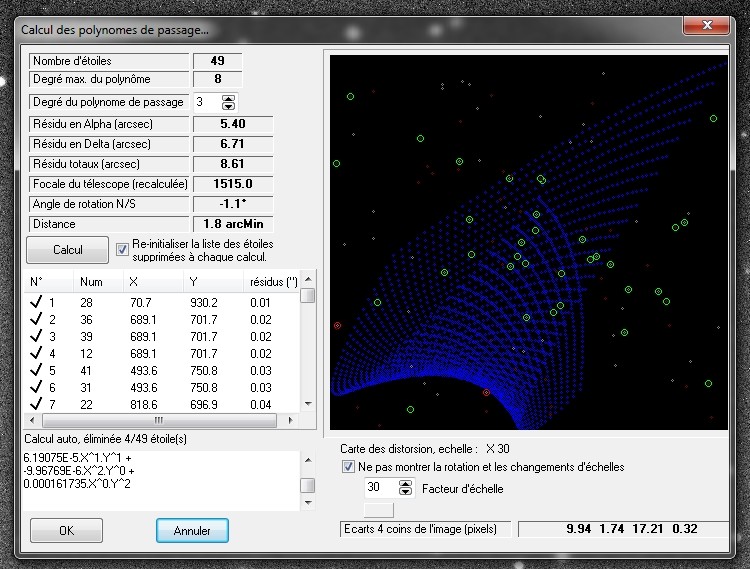The image size is (750, 569).
Task: Sort by the résidus column header
Action: click(272, 282)
